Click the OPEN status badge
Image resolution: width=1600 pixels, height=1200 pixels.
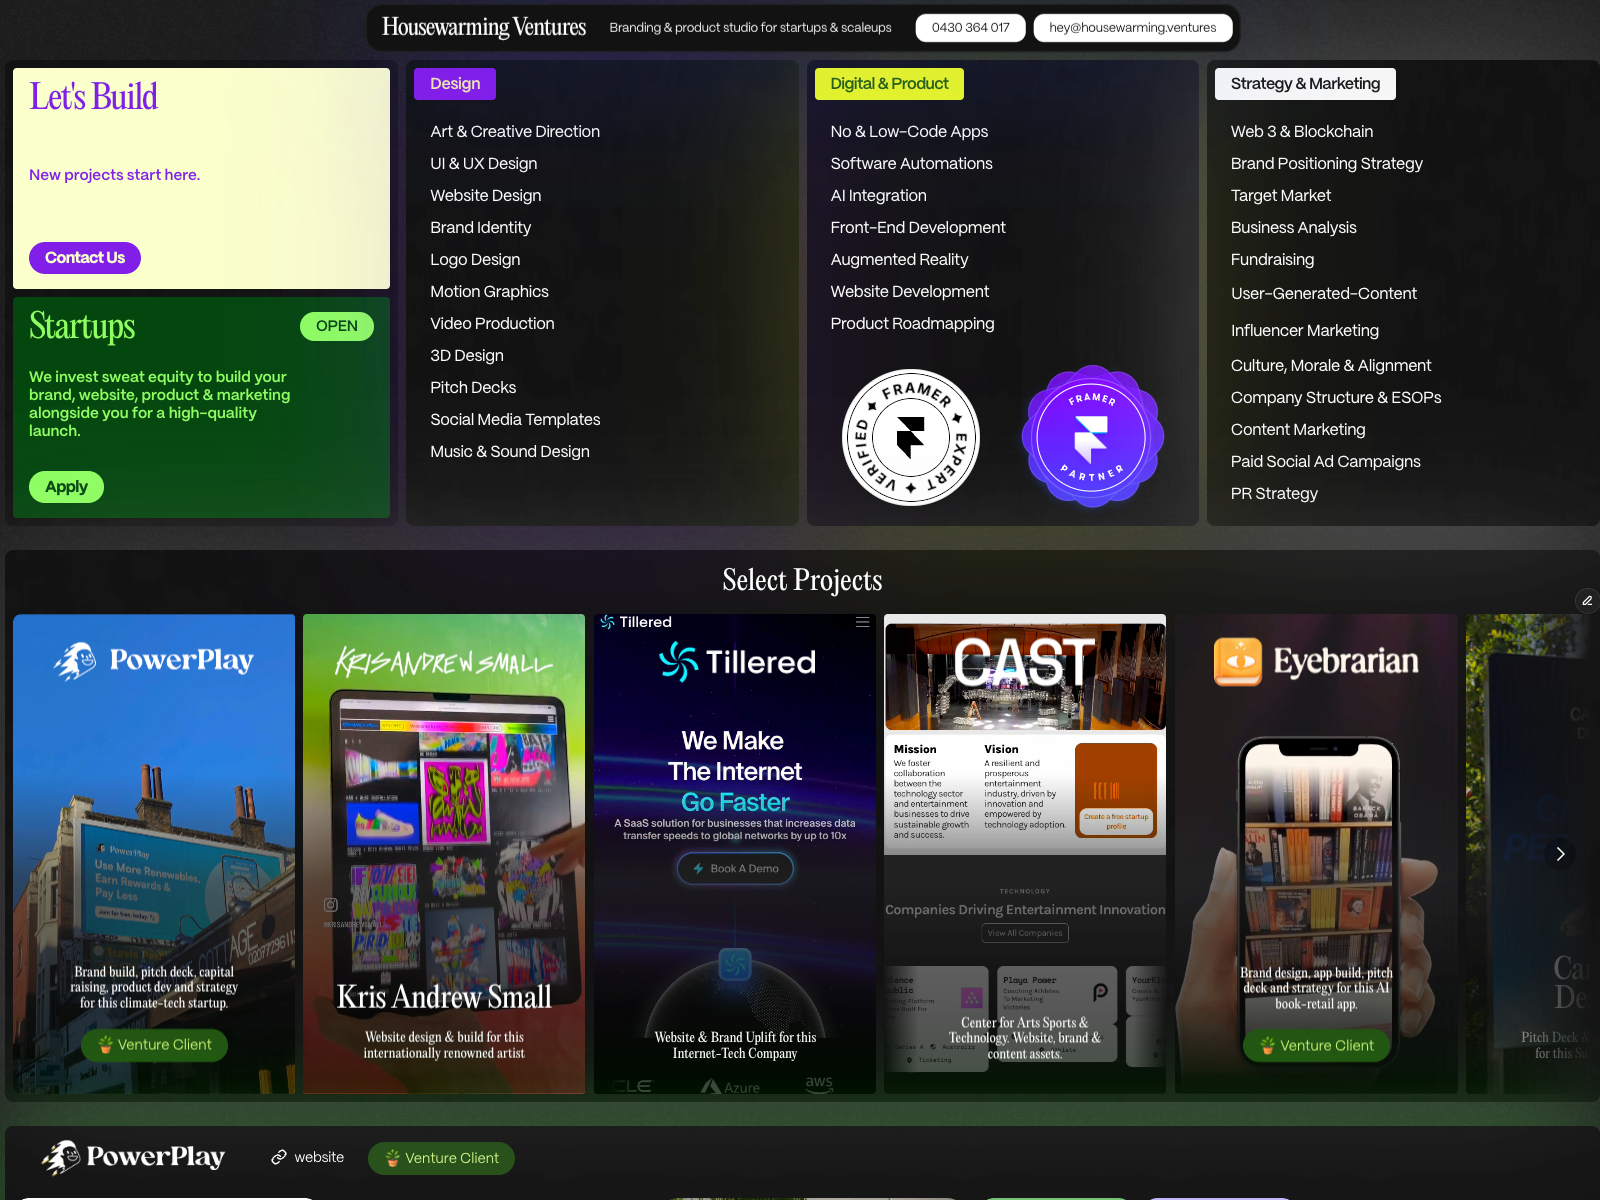click(337, 326)
